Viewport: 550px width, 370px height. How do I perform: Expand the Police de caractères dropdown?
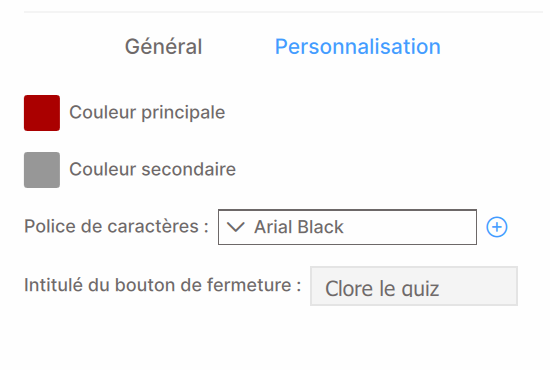point(347,227)
